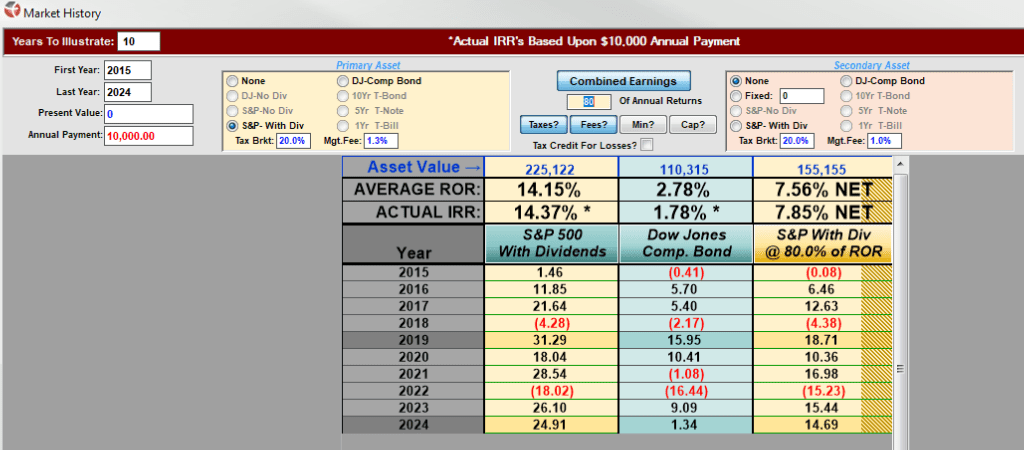Edit the Secondary Asset Fixed value field
Viewport: 1024px width, 450px height.
[802, 96]
